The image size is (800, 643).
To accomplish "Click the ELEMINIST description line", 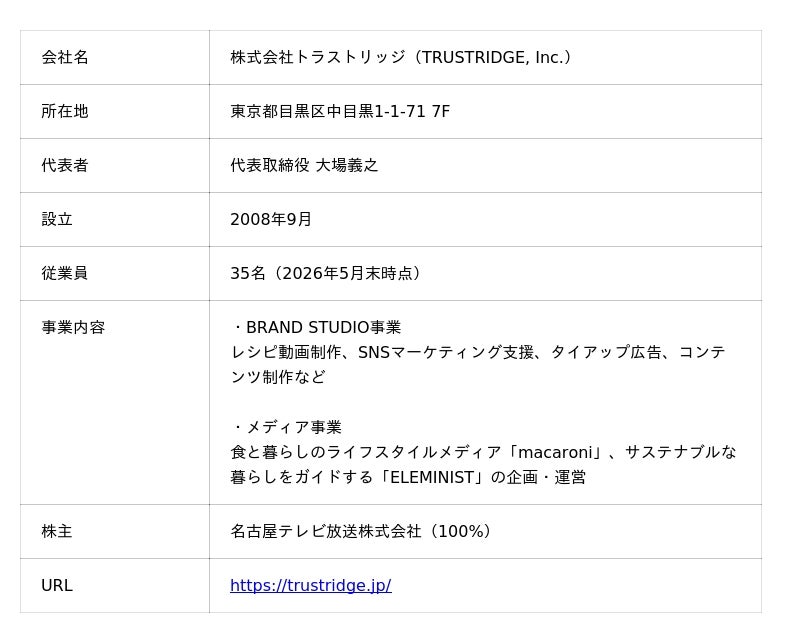I will pos(408,477).
